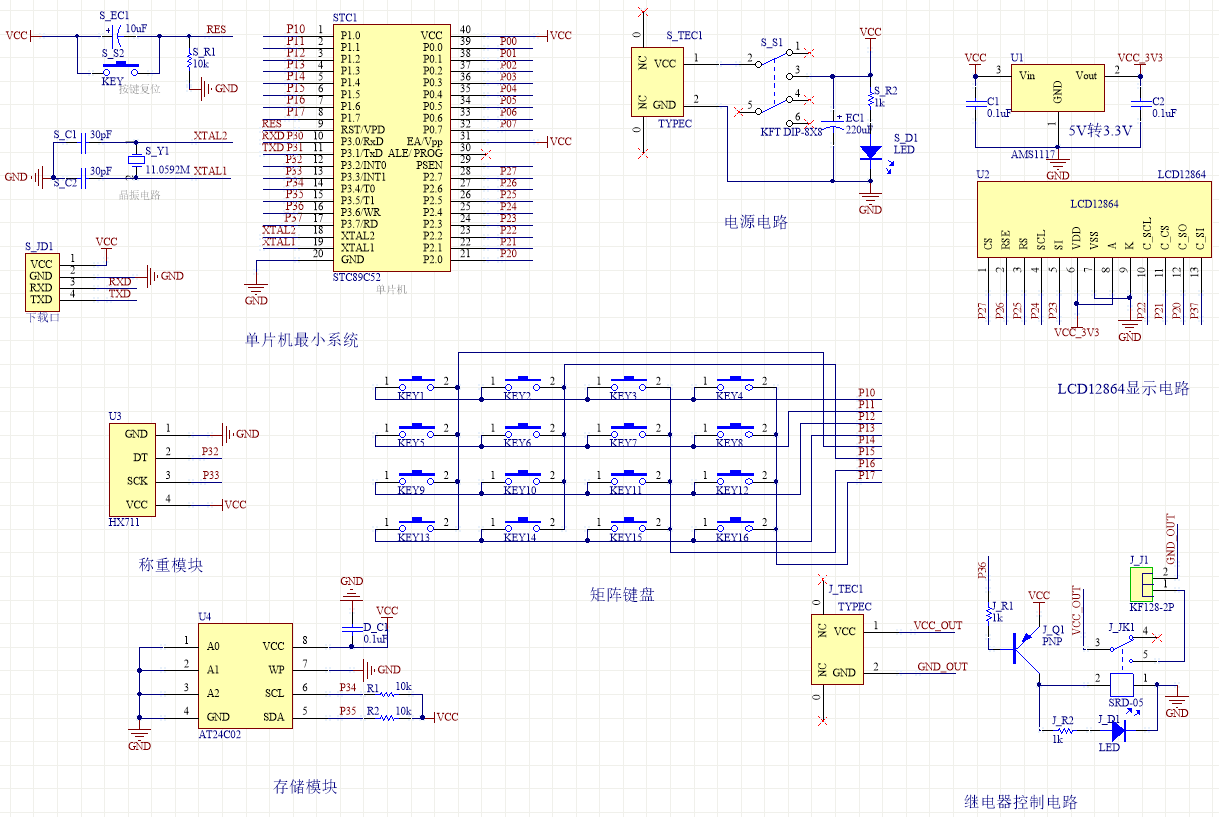Screen dimensions: 1219x817
Task: Click the VCC_3V3 net label at Vout
Action: 1140,58
